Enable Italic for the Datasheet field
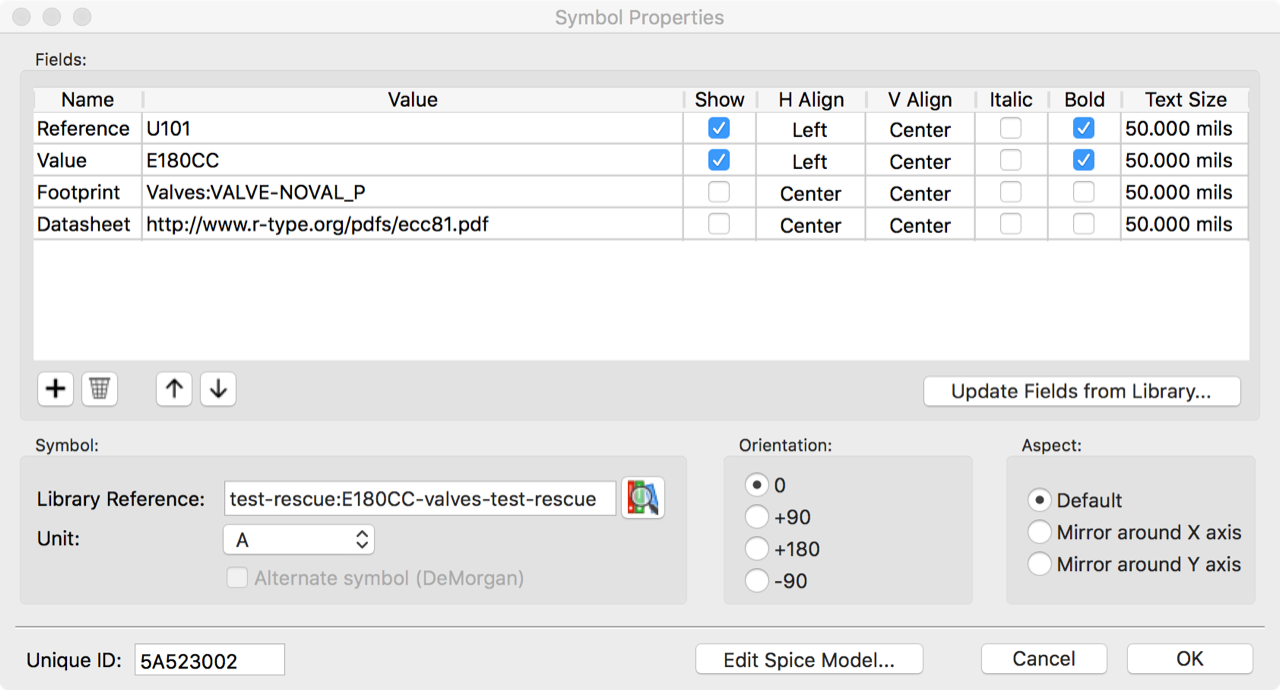Image resolution: width=1280 pixels, height=690 pixels. [1011, 224]
